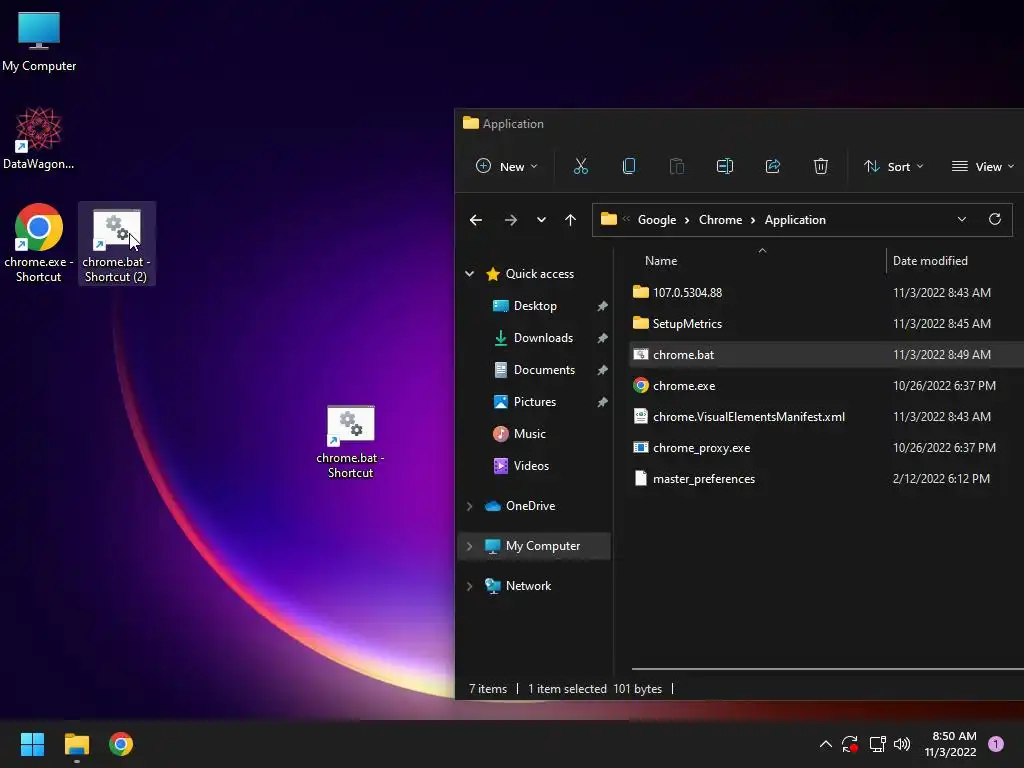
Task: Click Chrome in the breadcrumb path
Action: pos(720,220)
